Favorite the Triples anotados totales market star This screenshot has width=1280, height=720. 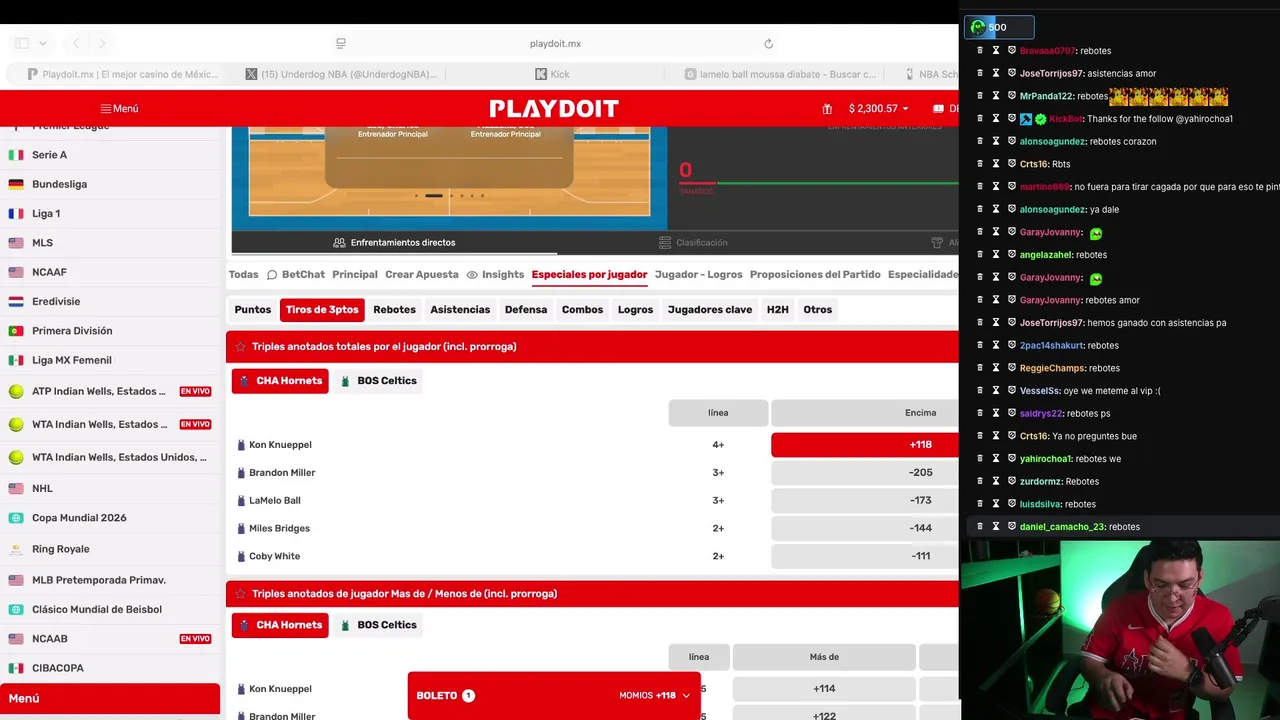pyautogui.click(x=240, y=346)
